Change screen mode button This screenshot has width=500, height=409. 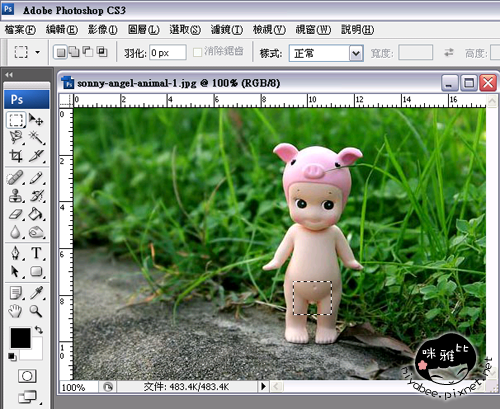[27, 397]
